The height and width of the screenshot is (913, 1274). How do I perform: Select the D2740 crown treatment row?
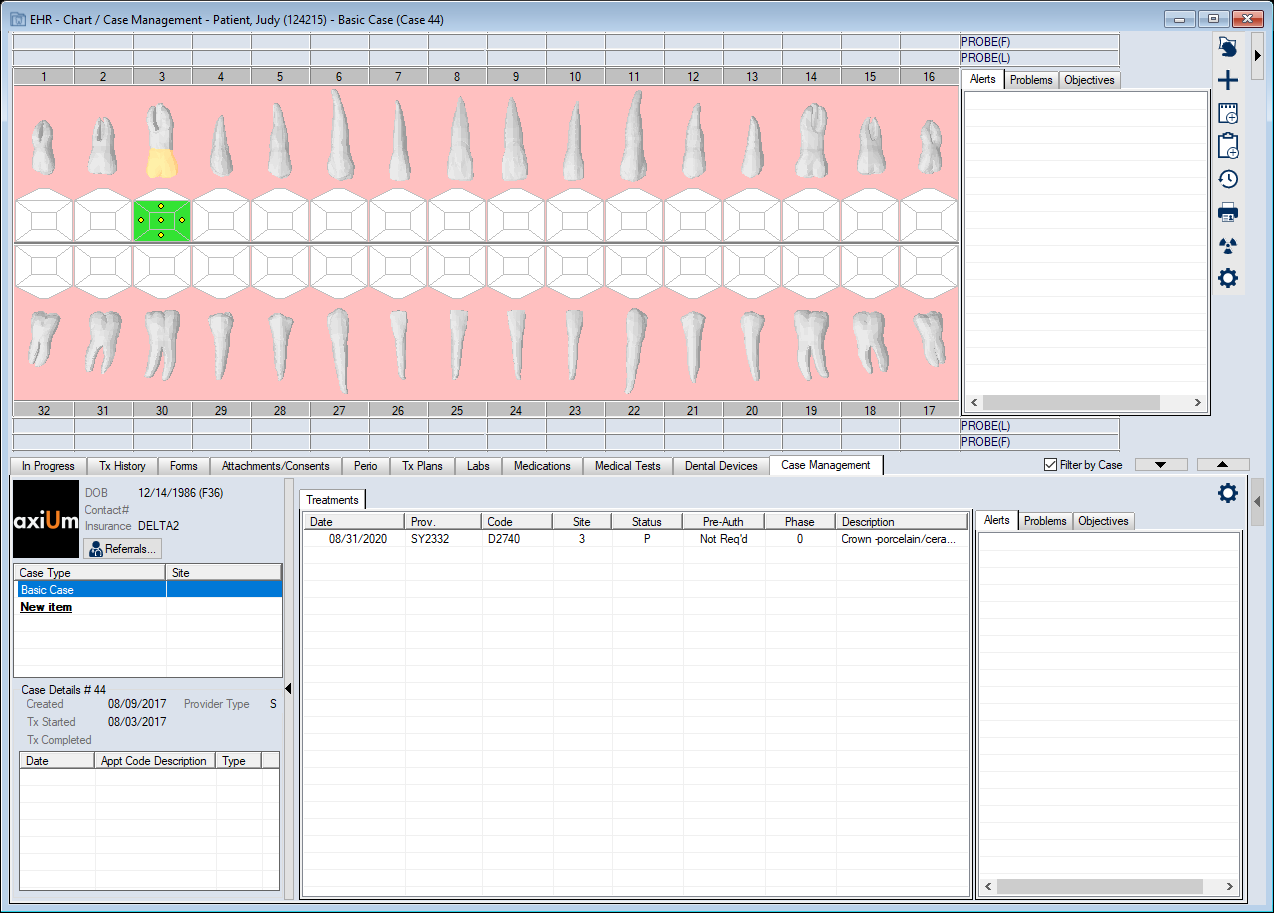(x=635, y=539)
